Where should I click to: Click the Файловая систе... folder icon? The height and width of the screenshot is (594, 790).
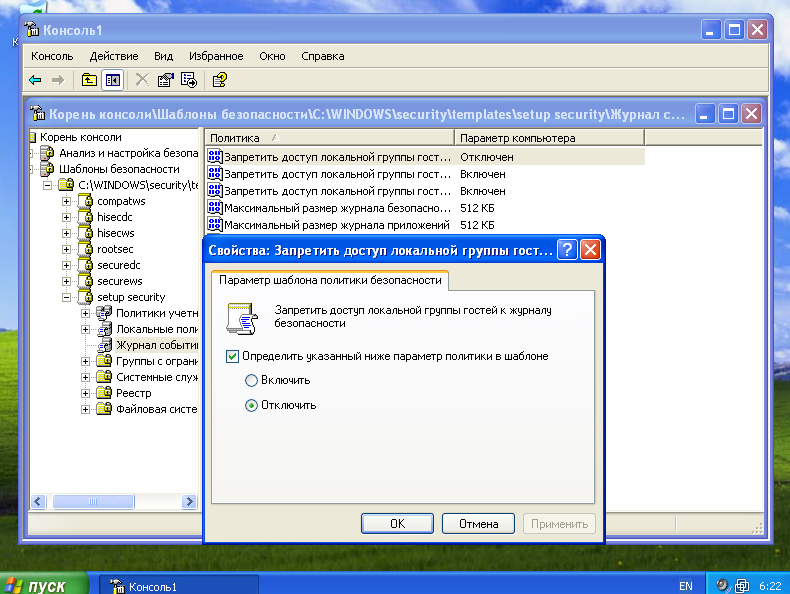104,409
